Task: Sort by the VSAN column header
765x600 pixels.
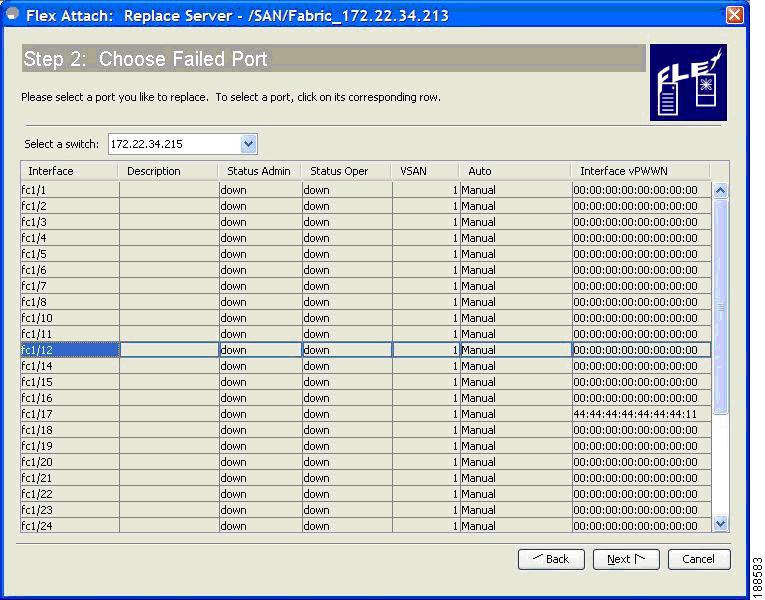Action: pyautogui.click(x=424, y=171)
